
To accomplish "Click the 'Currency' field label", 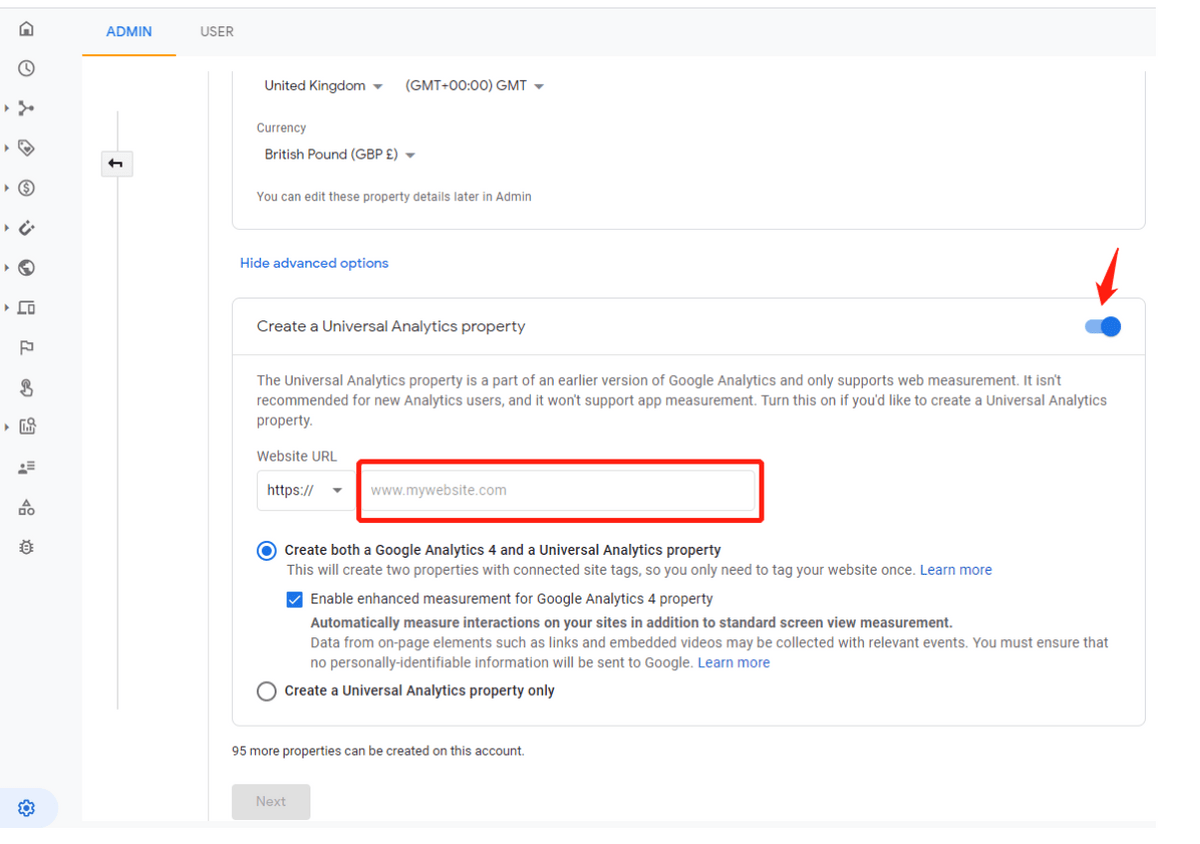I will 281,128.
